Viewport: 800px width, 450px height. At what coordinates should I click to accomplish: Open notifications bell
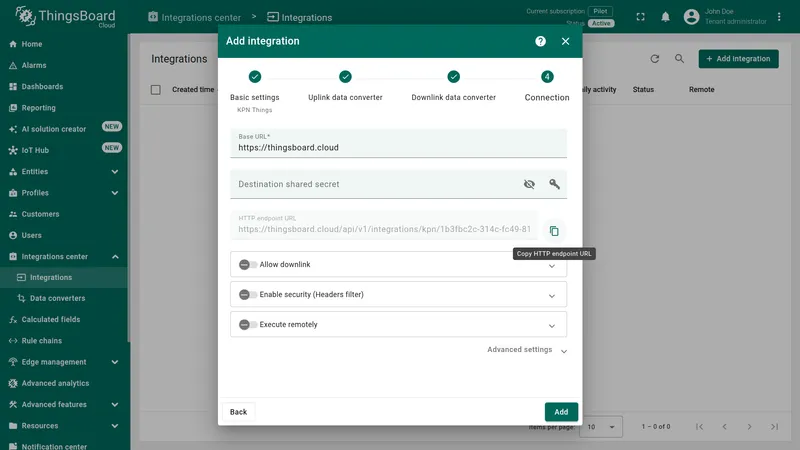665,17
